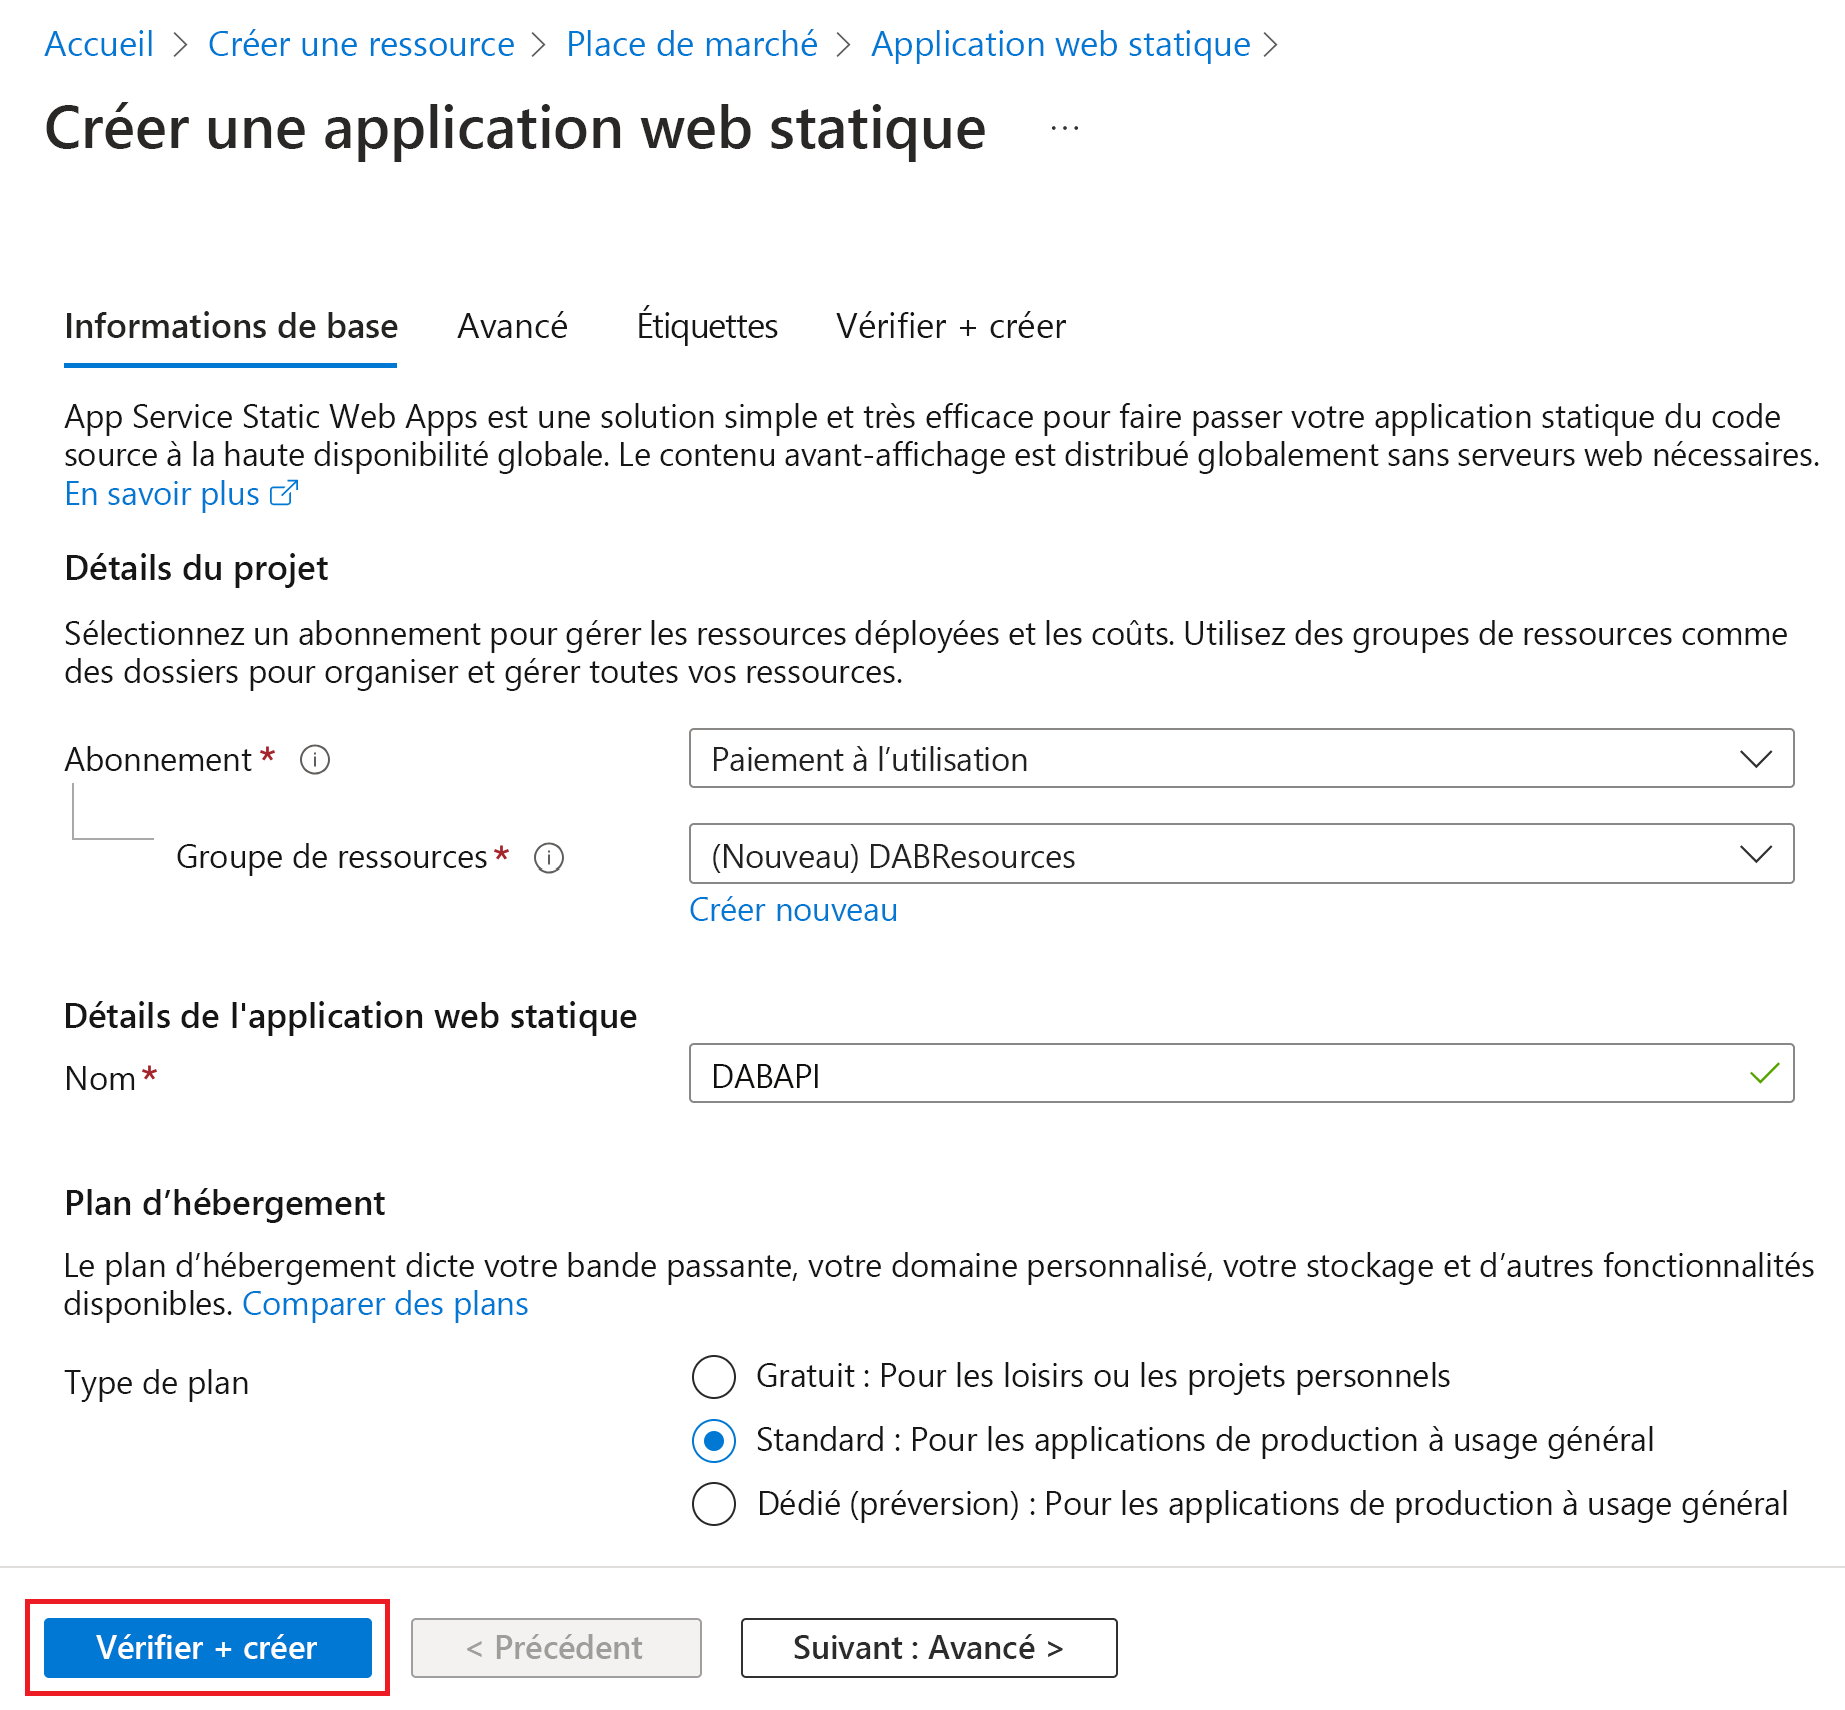Image resolution: width=1845 pixels, height=1710 pixels.
Task: Click the Application web statique breadcrumb
Action: click(x=1061, y=44)
